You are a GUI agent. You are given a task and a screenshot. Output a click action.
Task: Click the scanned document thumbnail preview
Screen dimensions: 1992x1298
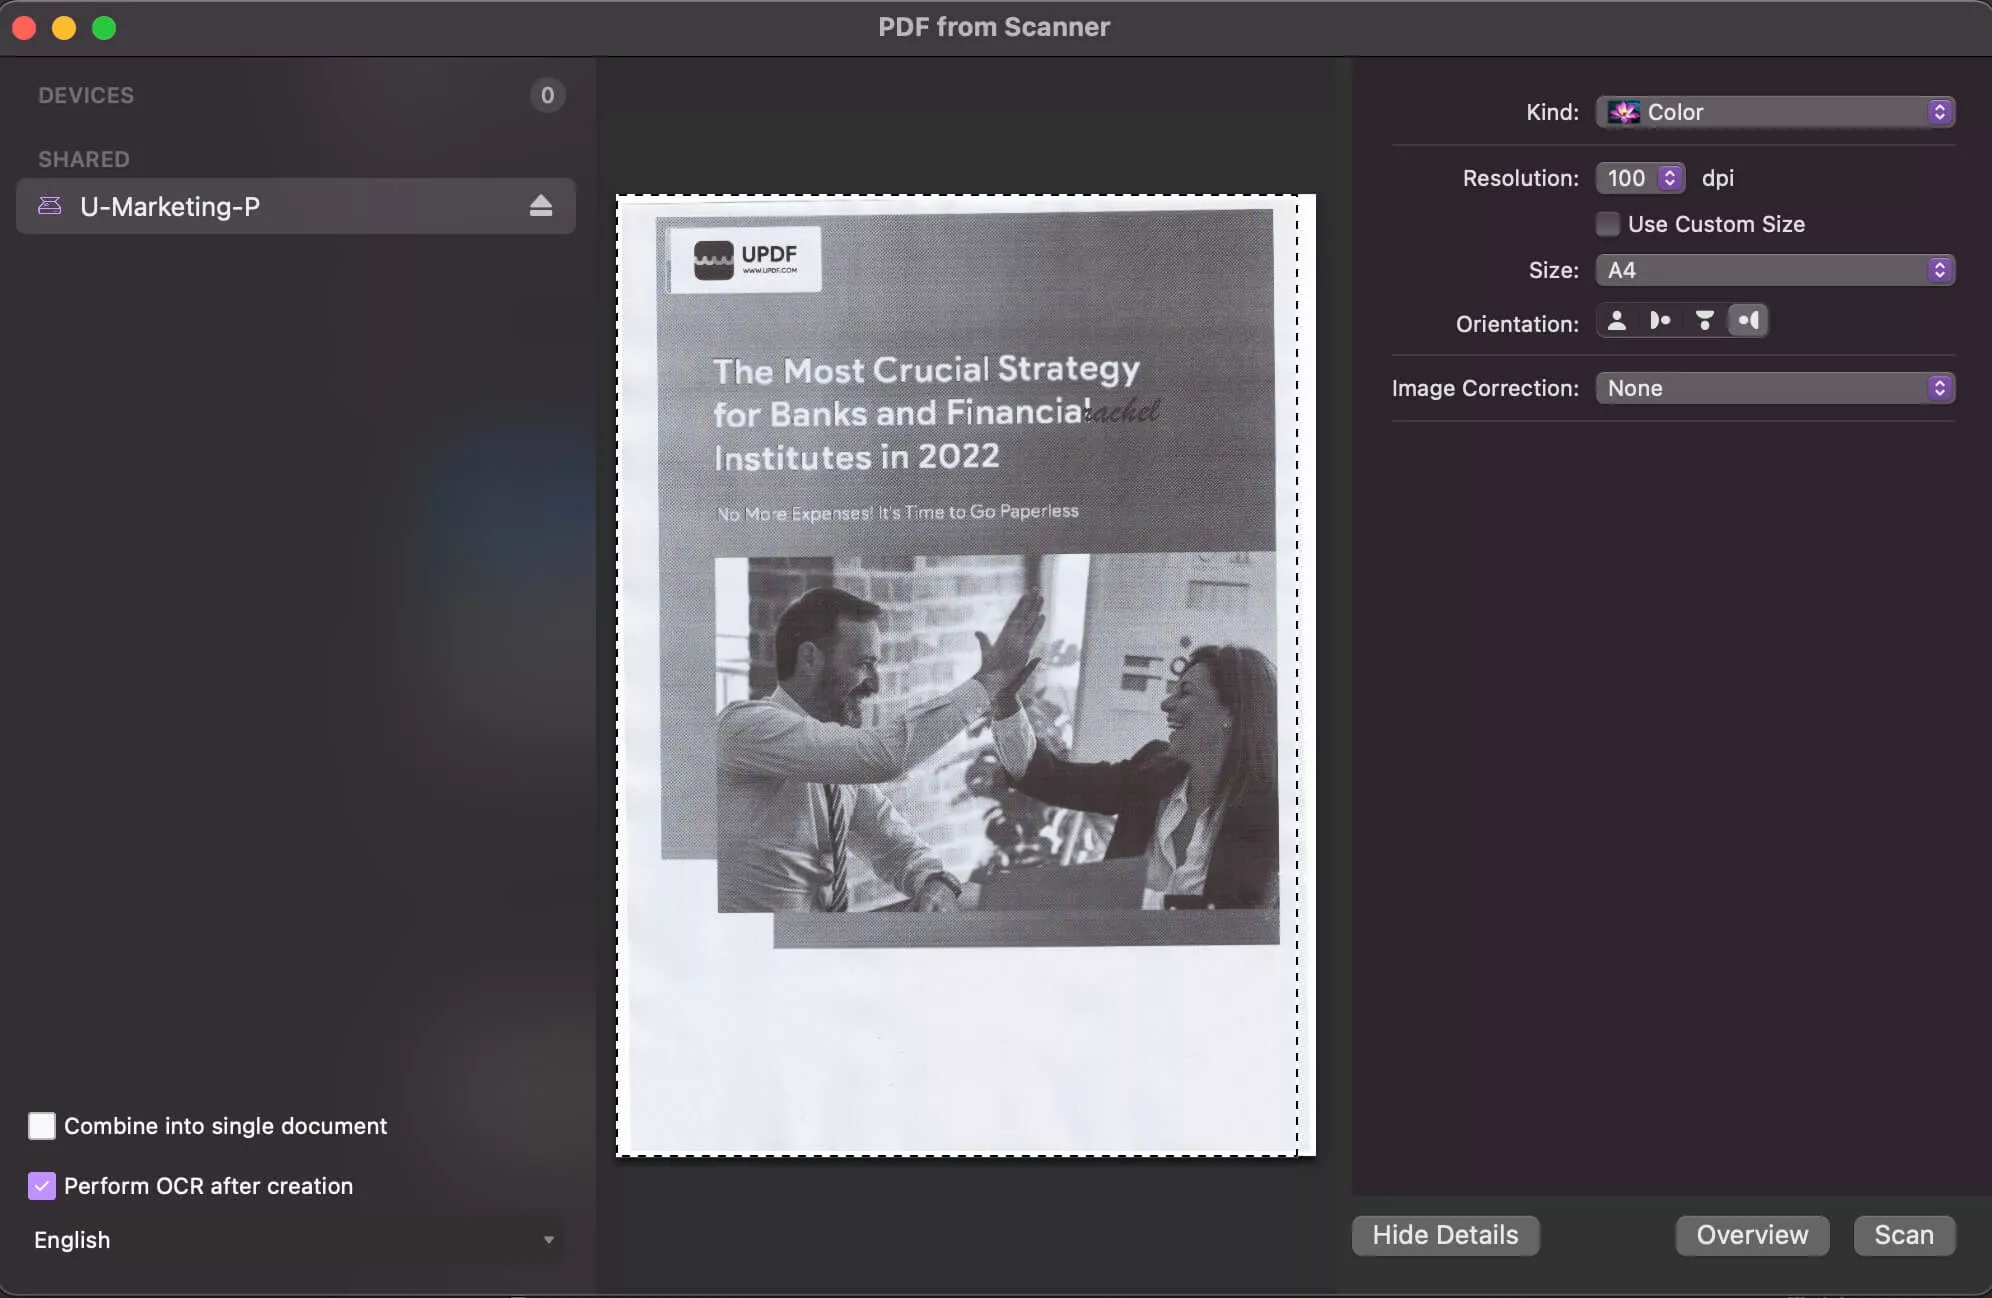(966, 675)
